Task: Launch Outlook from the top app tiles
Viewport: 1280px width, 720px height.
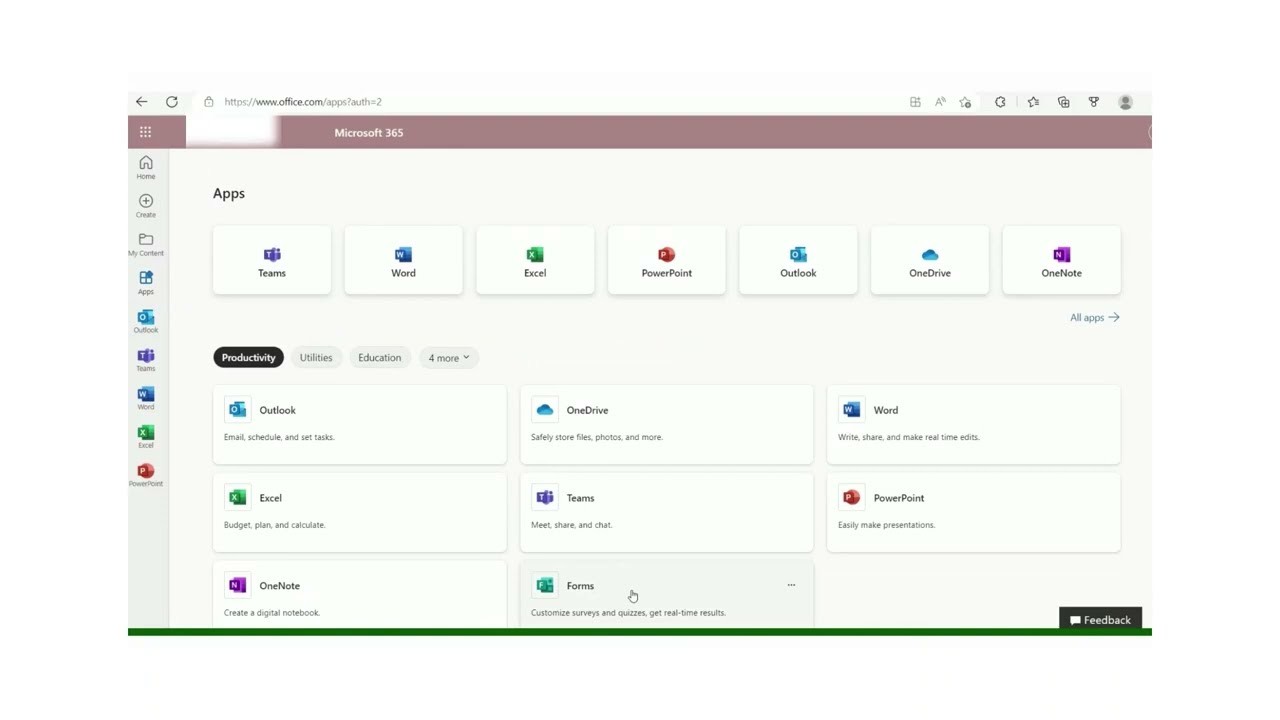Action: pos(798,261)
